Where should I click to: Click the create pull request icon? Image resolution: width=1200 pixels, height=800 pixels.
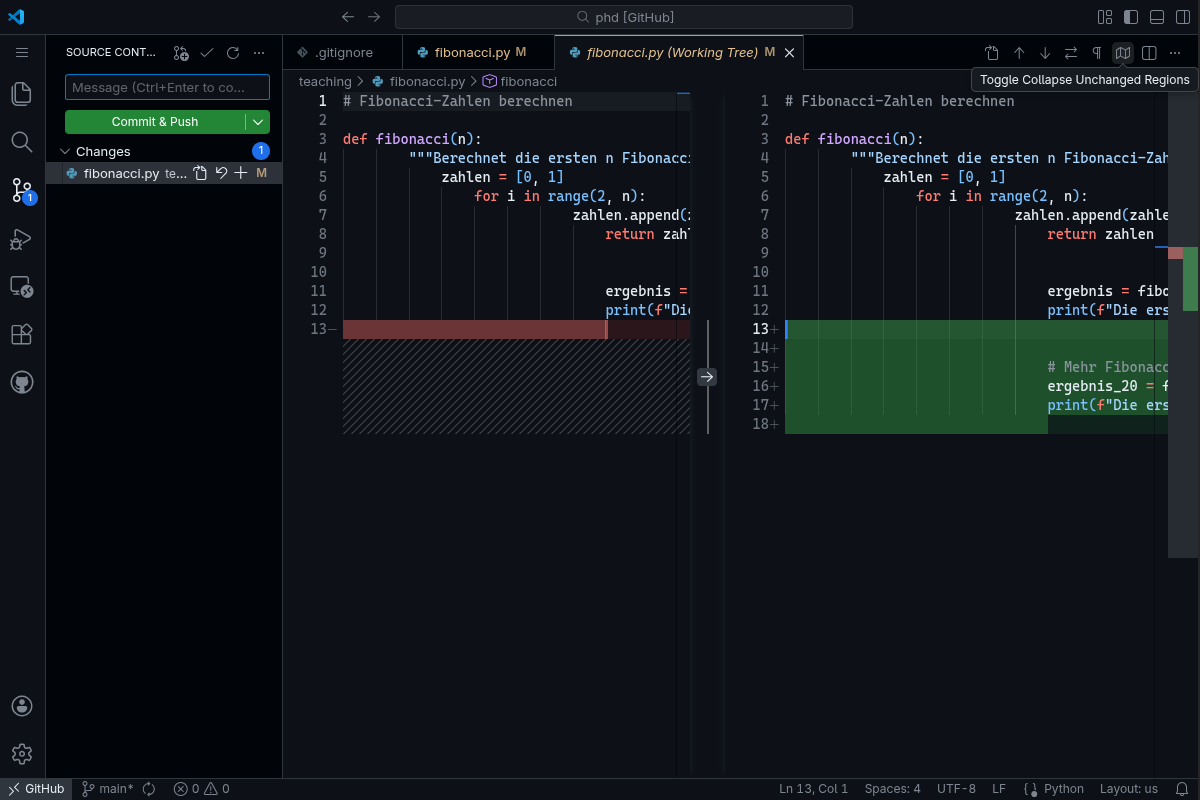(181, 53)
